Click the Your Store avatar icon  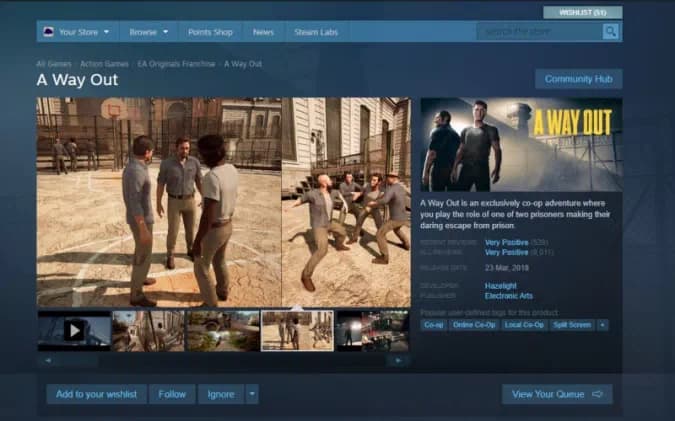click(x=48, y=32)
